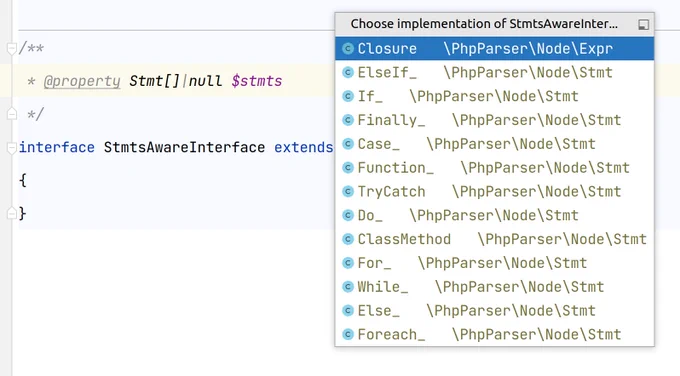This screenshot has width=680, height=376.
Task: Click the null type in docblock
Action: click(206, 82)
